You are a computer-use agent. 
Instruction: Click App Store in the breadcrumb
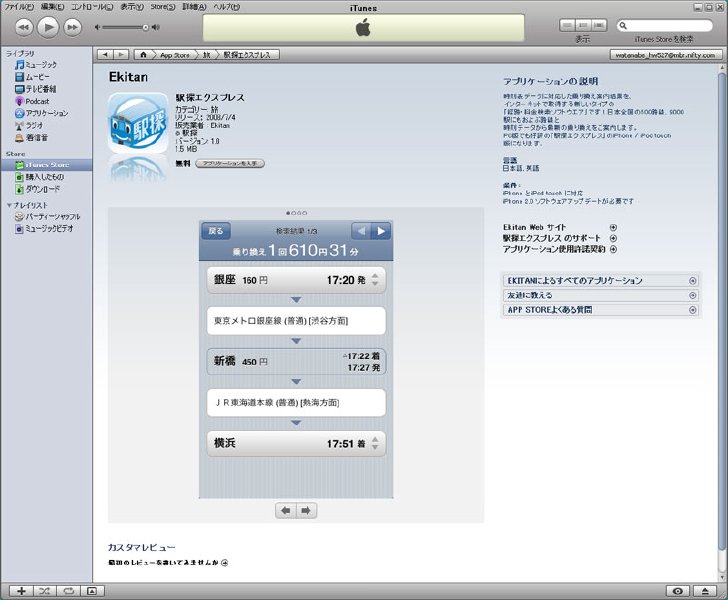(x=175, y=55)
